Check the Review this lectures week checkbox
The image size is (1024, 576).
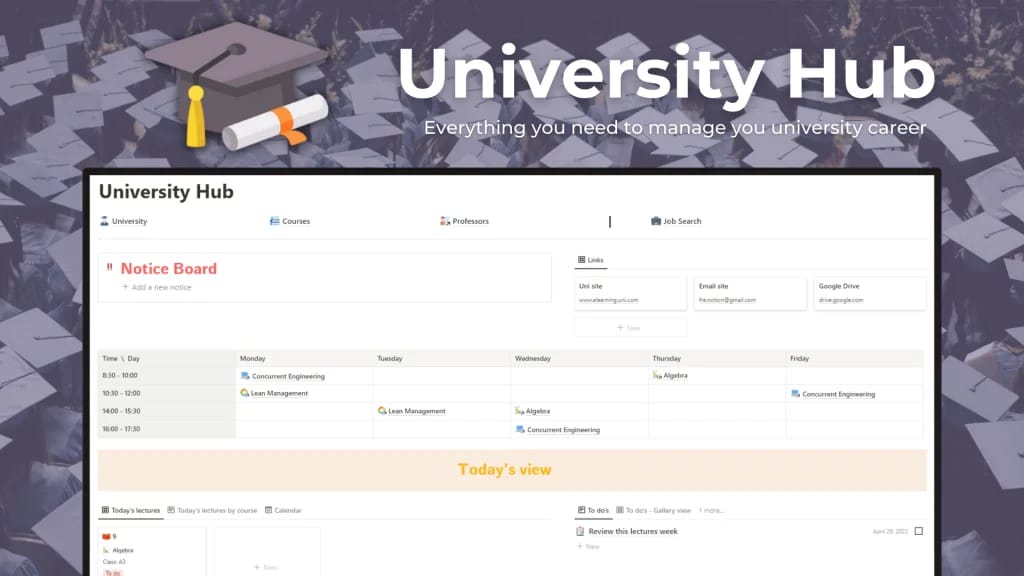(x=919, y=531)
